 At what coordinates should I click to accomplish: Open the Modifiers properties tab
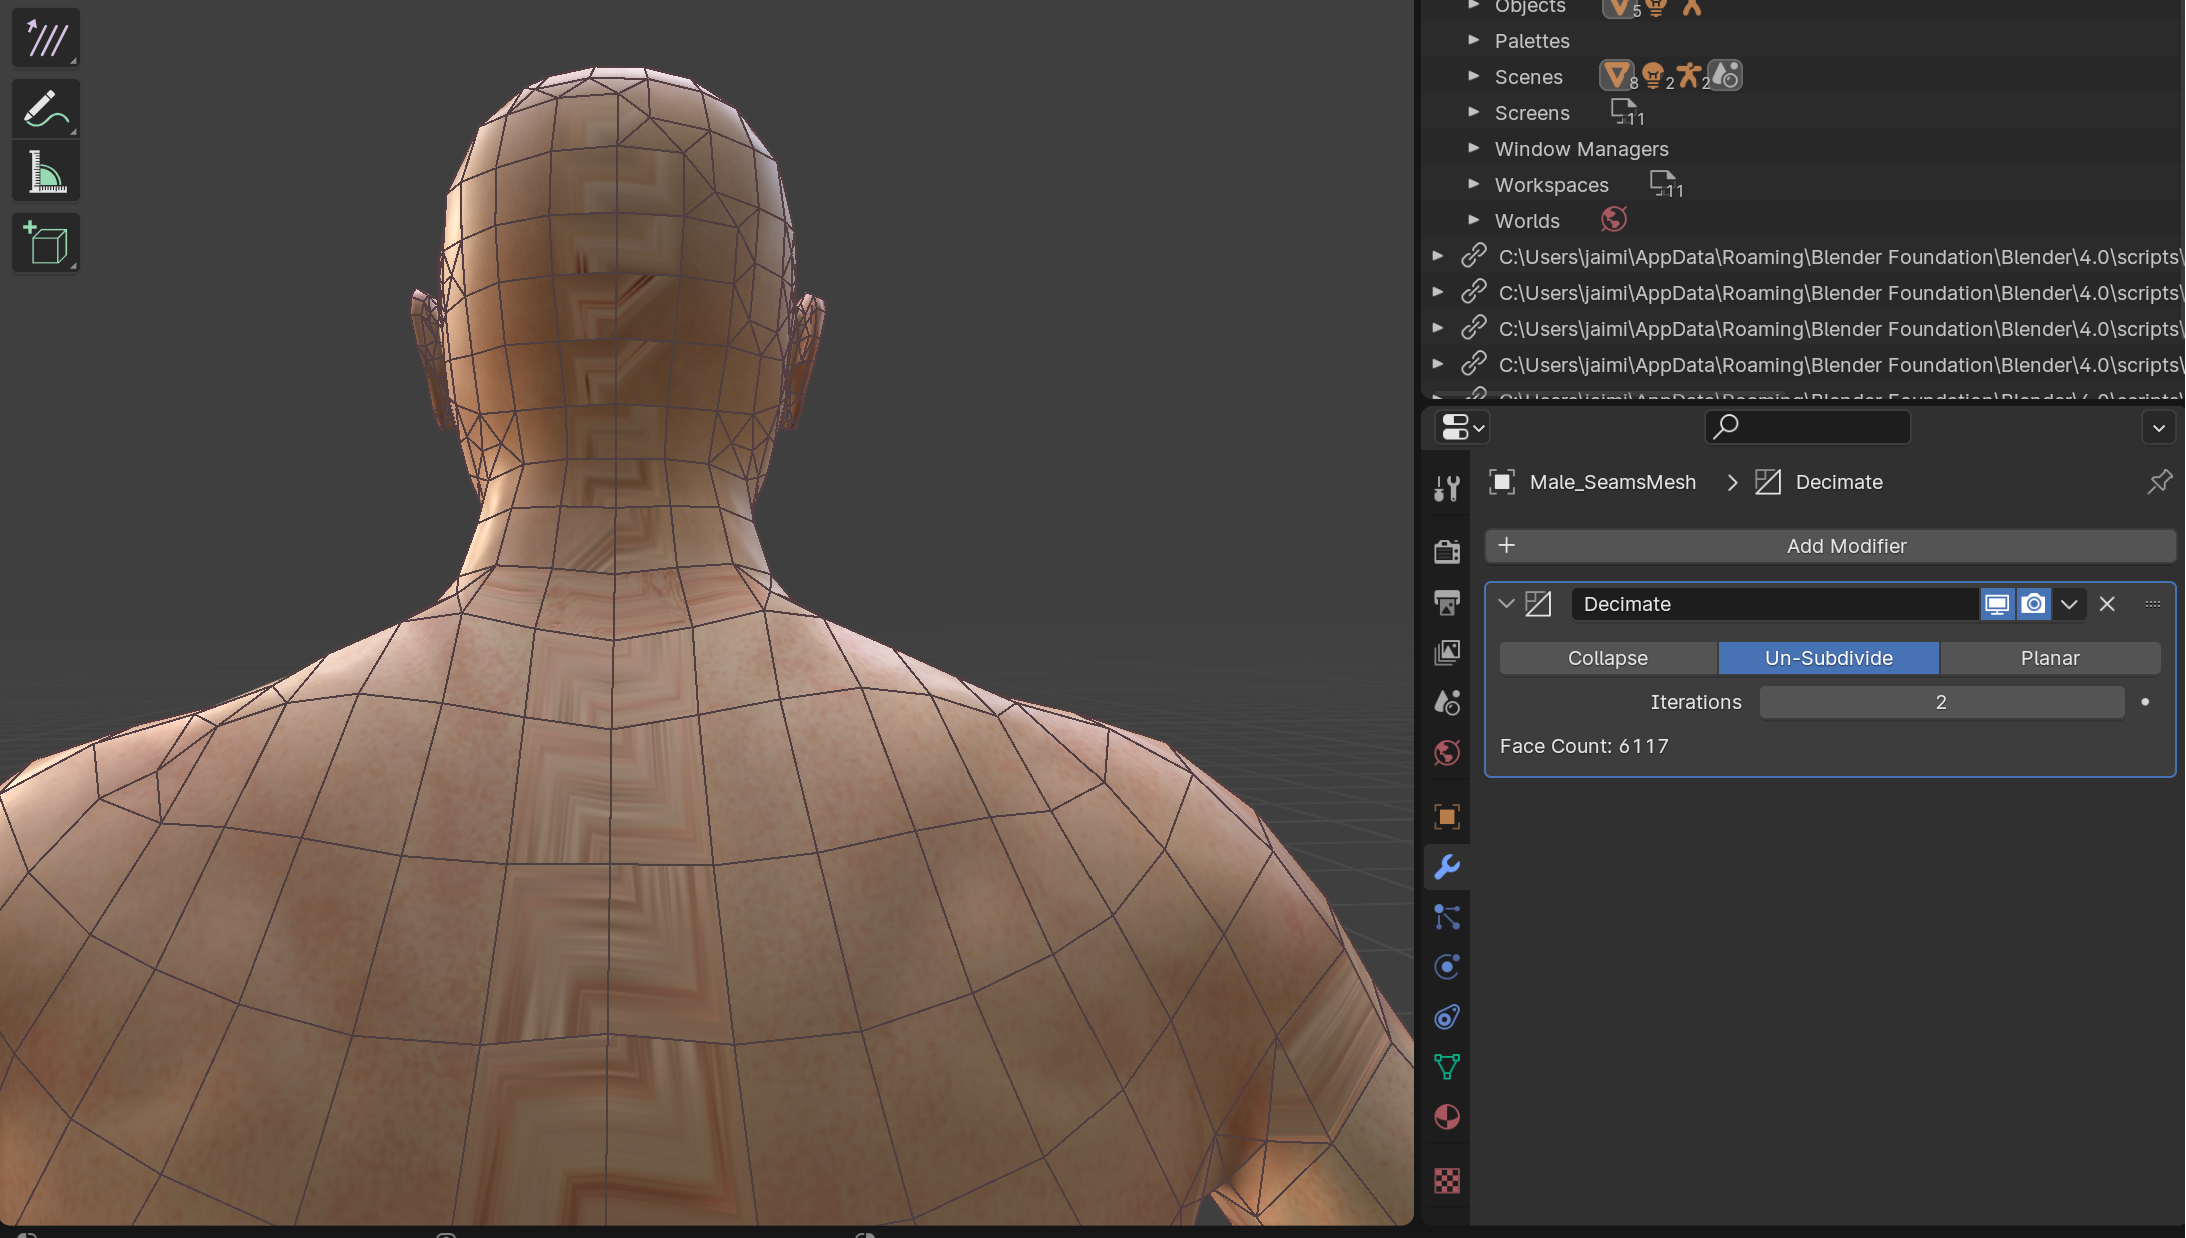(1447, 867)
